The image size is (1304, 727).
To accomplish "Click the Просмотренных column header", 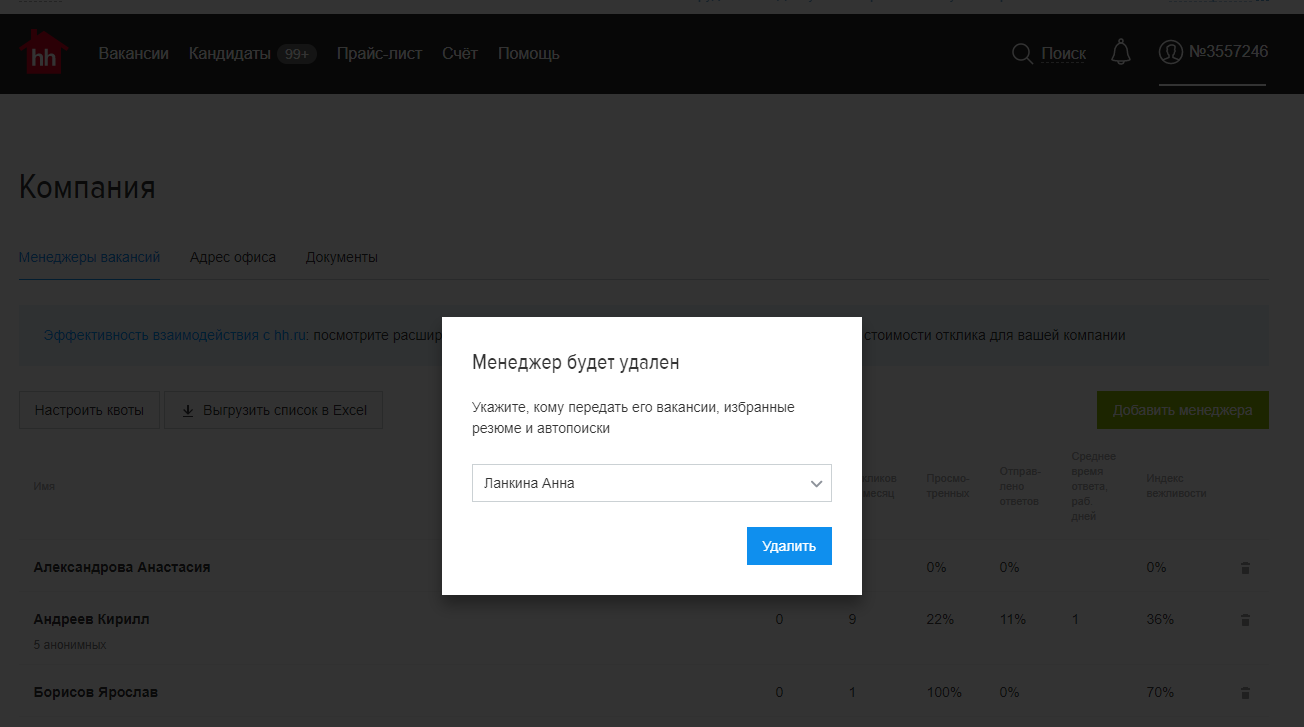I will [x=948, y=486].
